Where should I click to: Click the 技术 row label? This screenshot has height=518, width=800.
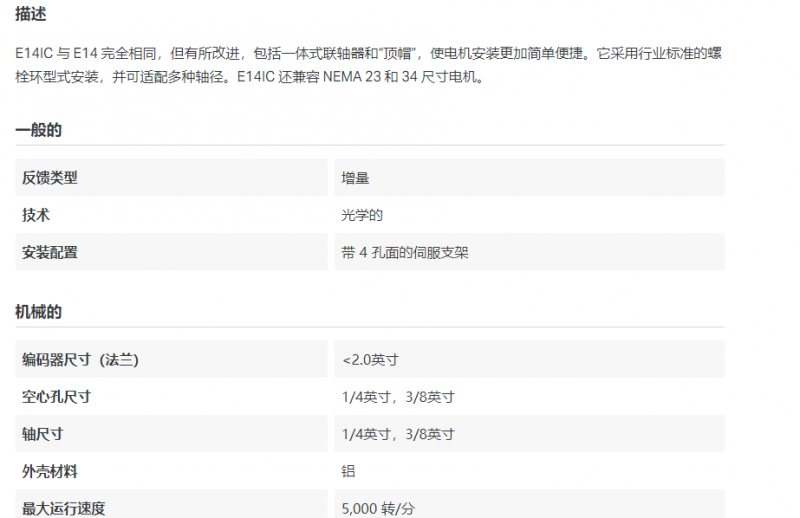tap(36, 215)
